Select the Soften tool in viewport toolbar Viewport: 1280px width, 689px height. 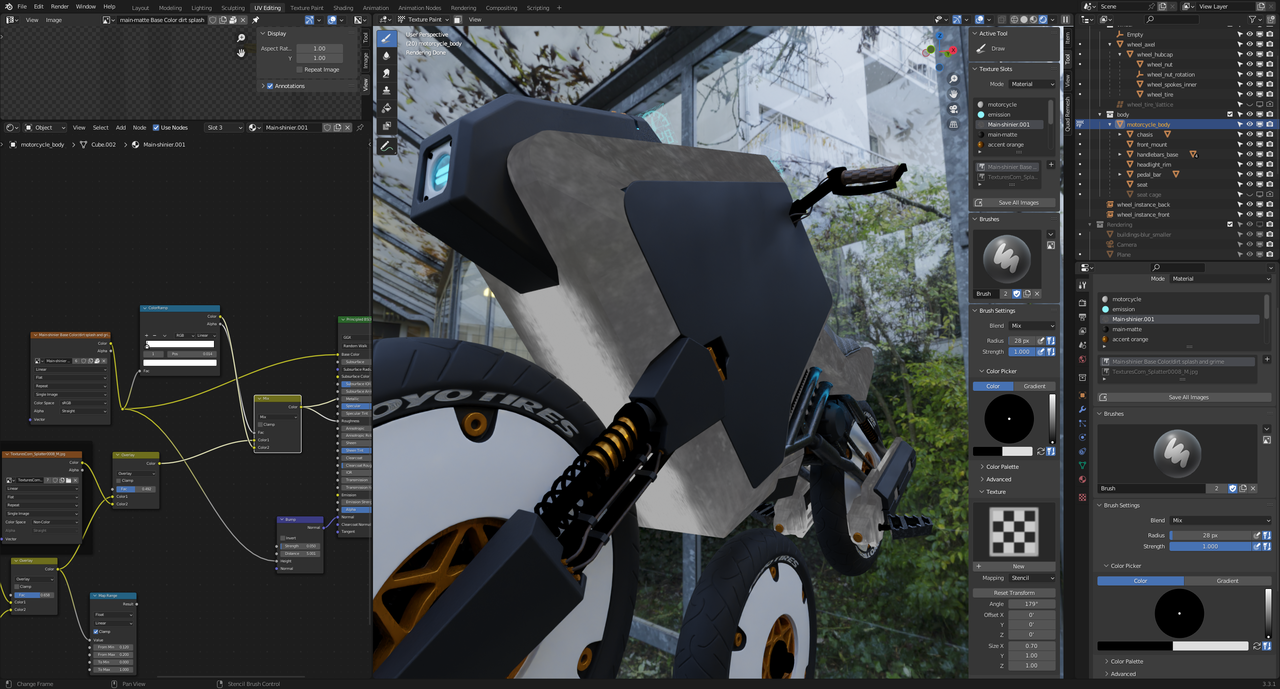tap(386, 56)
